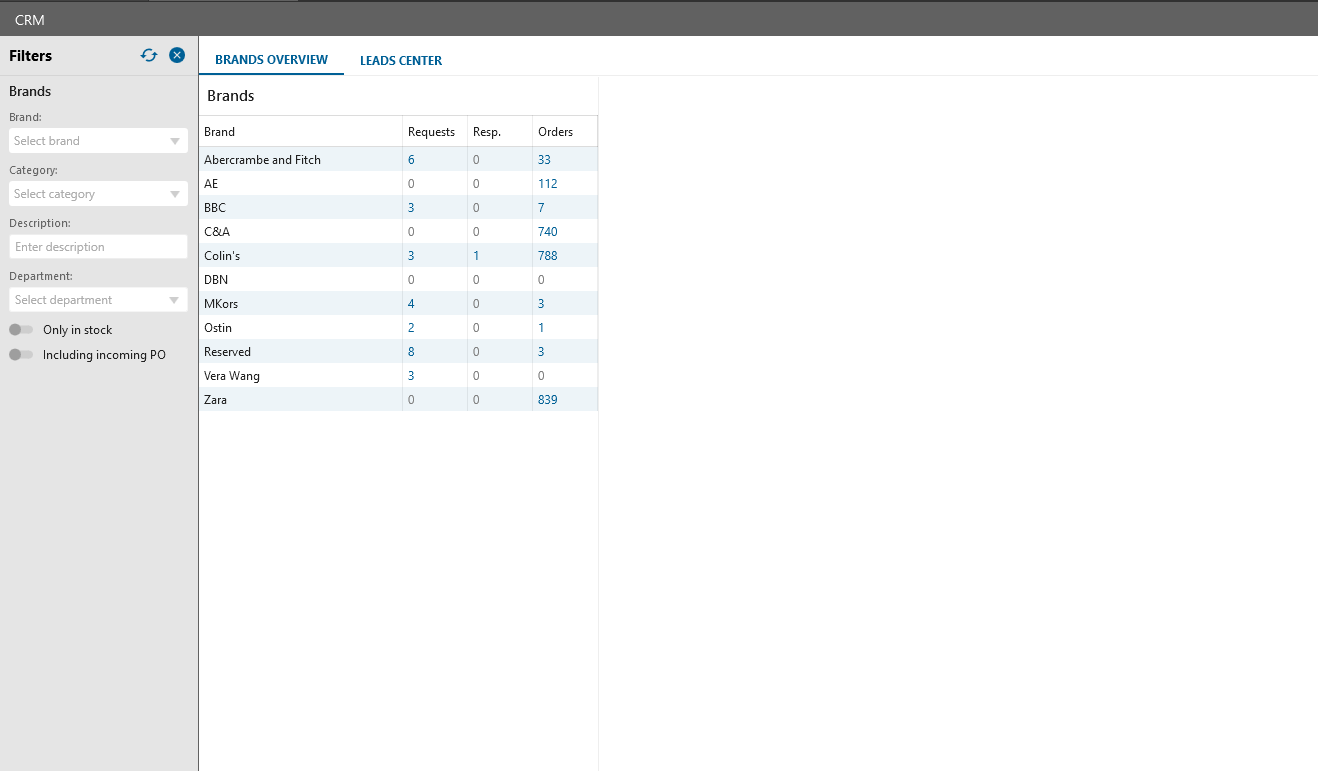Click the CRM title in header bar
The width and height of the screenshot is (1318, 771).
(30, 20)
